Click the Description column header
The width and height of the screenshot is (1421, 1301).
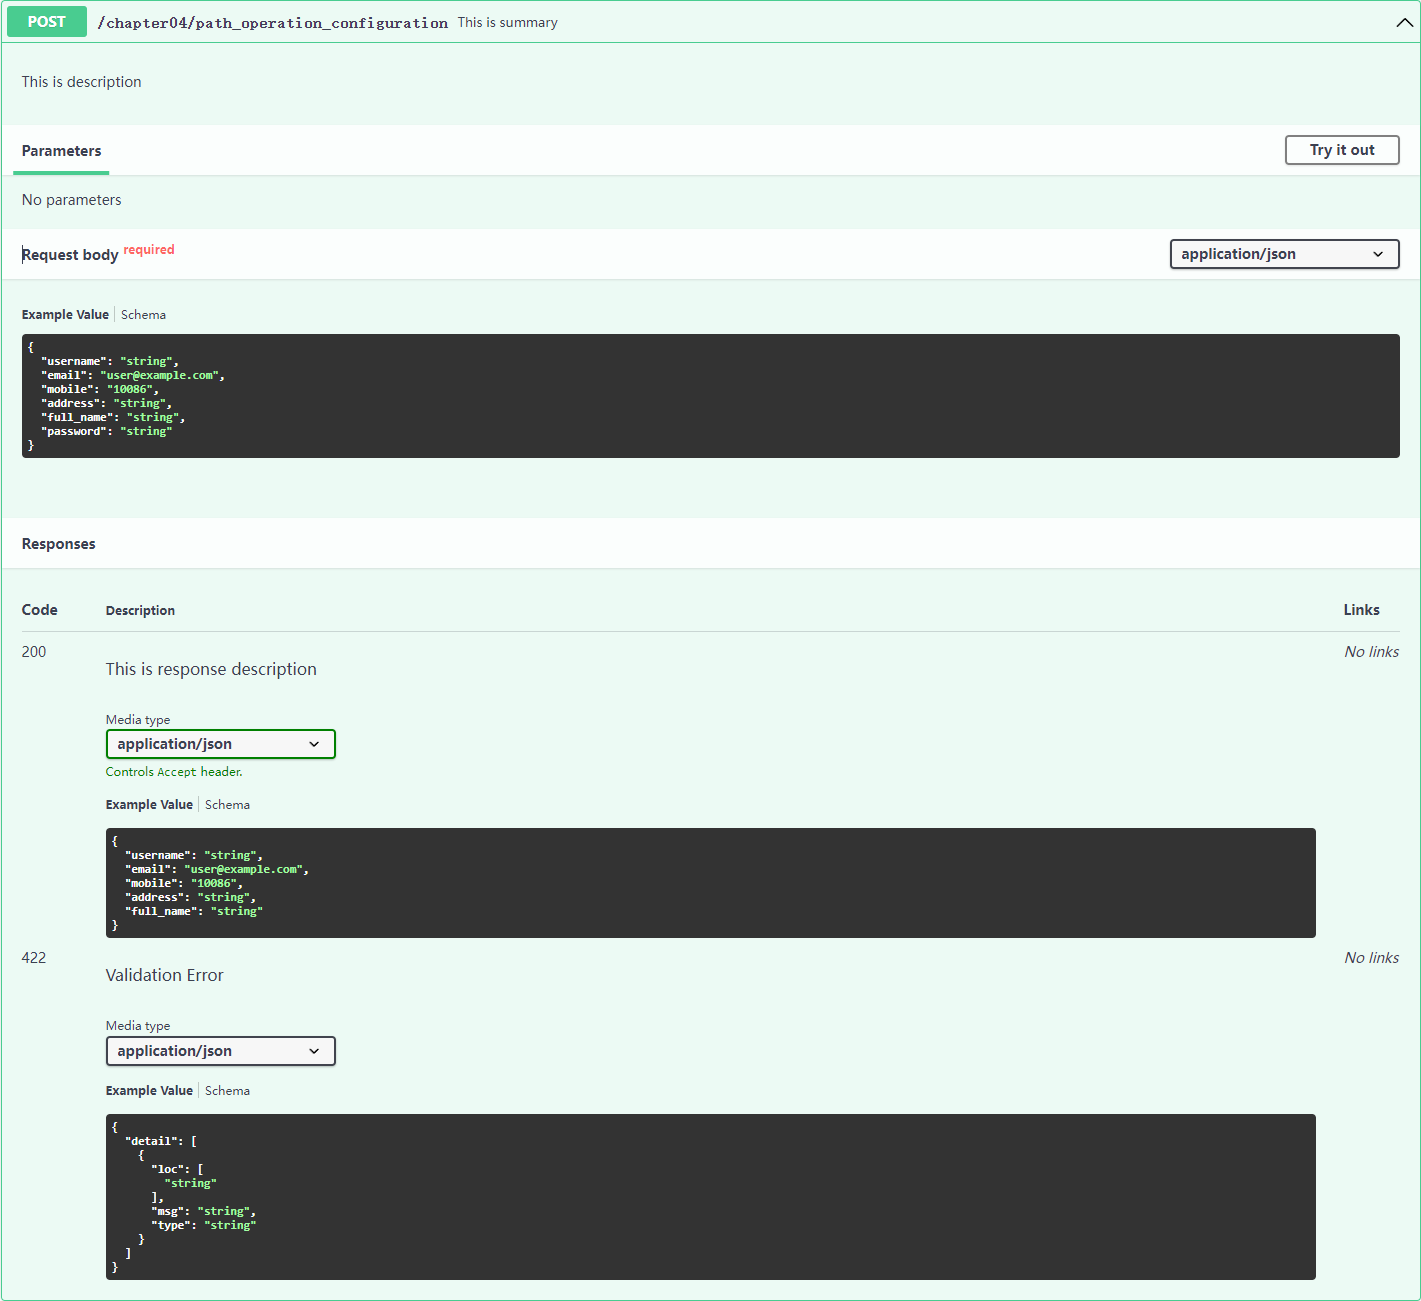tap(140, 611)
